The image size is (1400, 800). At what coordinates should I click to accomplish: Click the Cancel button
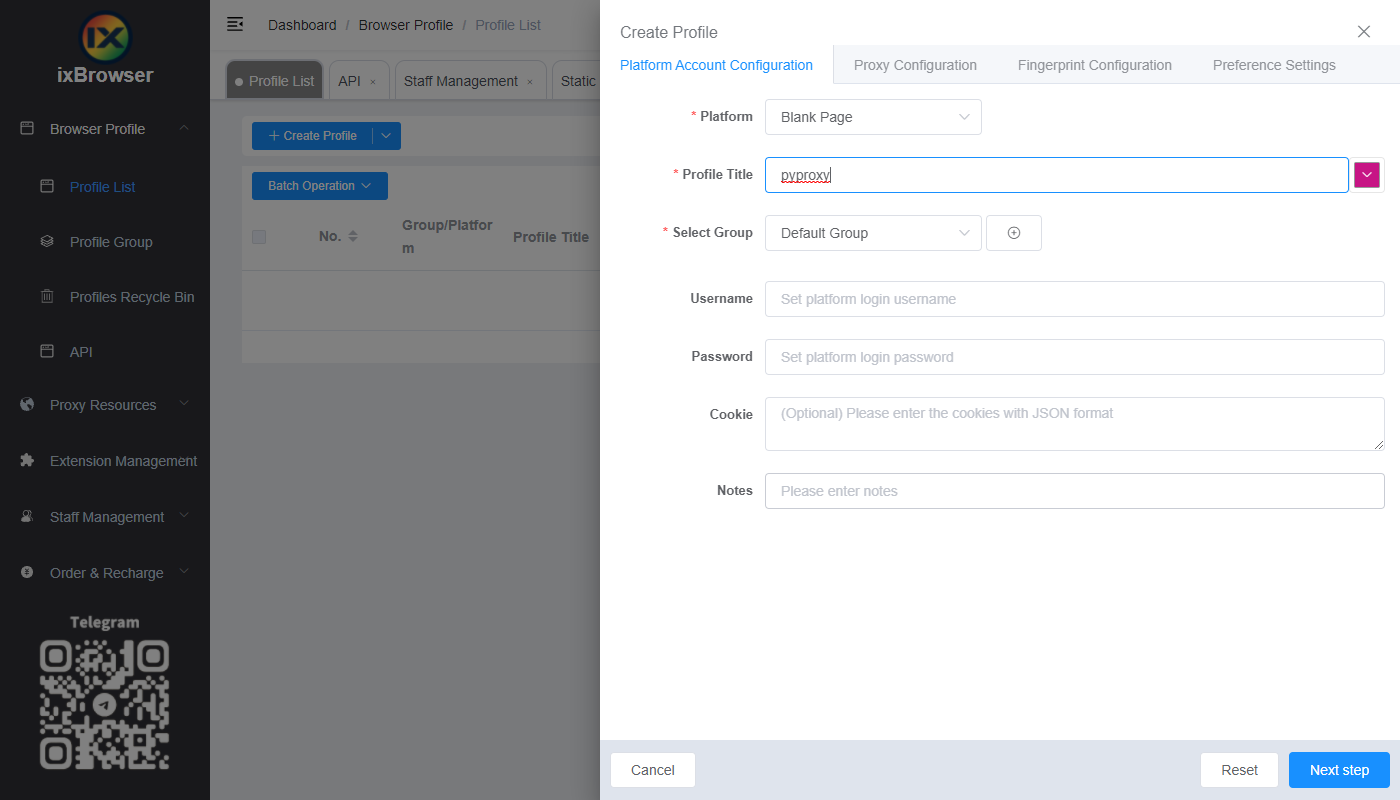point(652,770)
